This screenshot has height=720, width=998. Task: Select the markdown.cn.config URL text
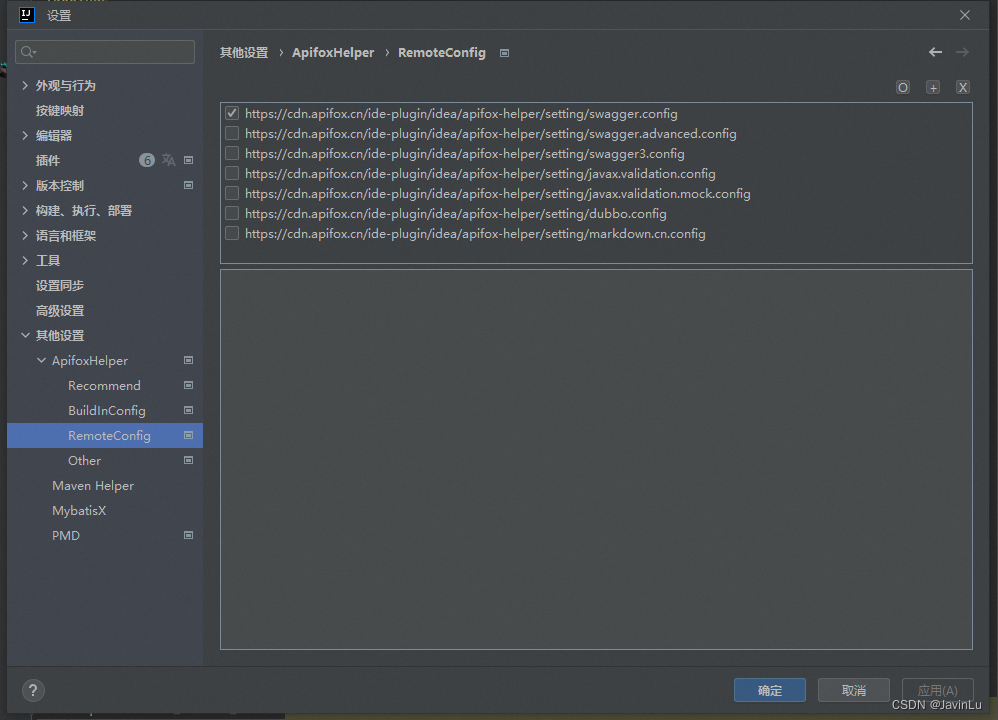click(x=475, y=234)
